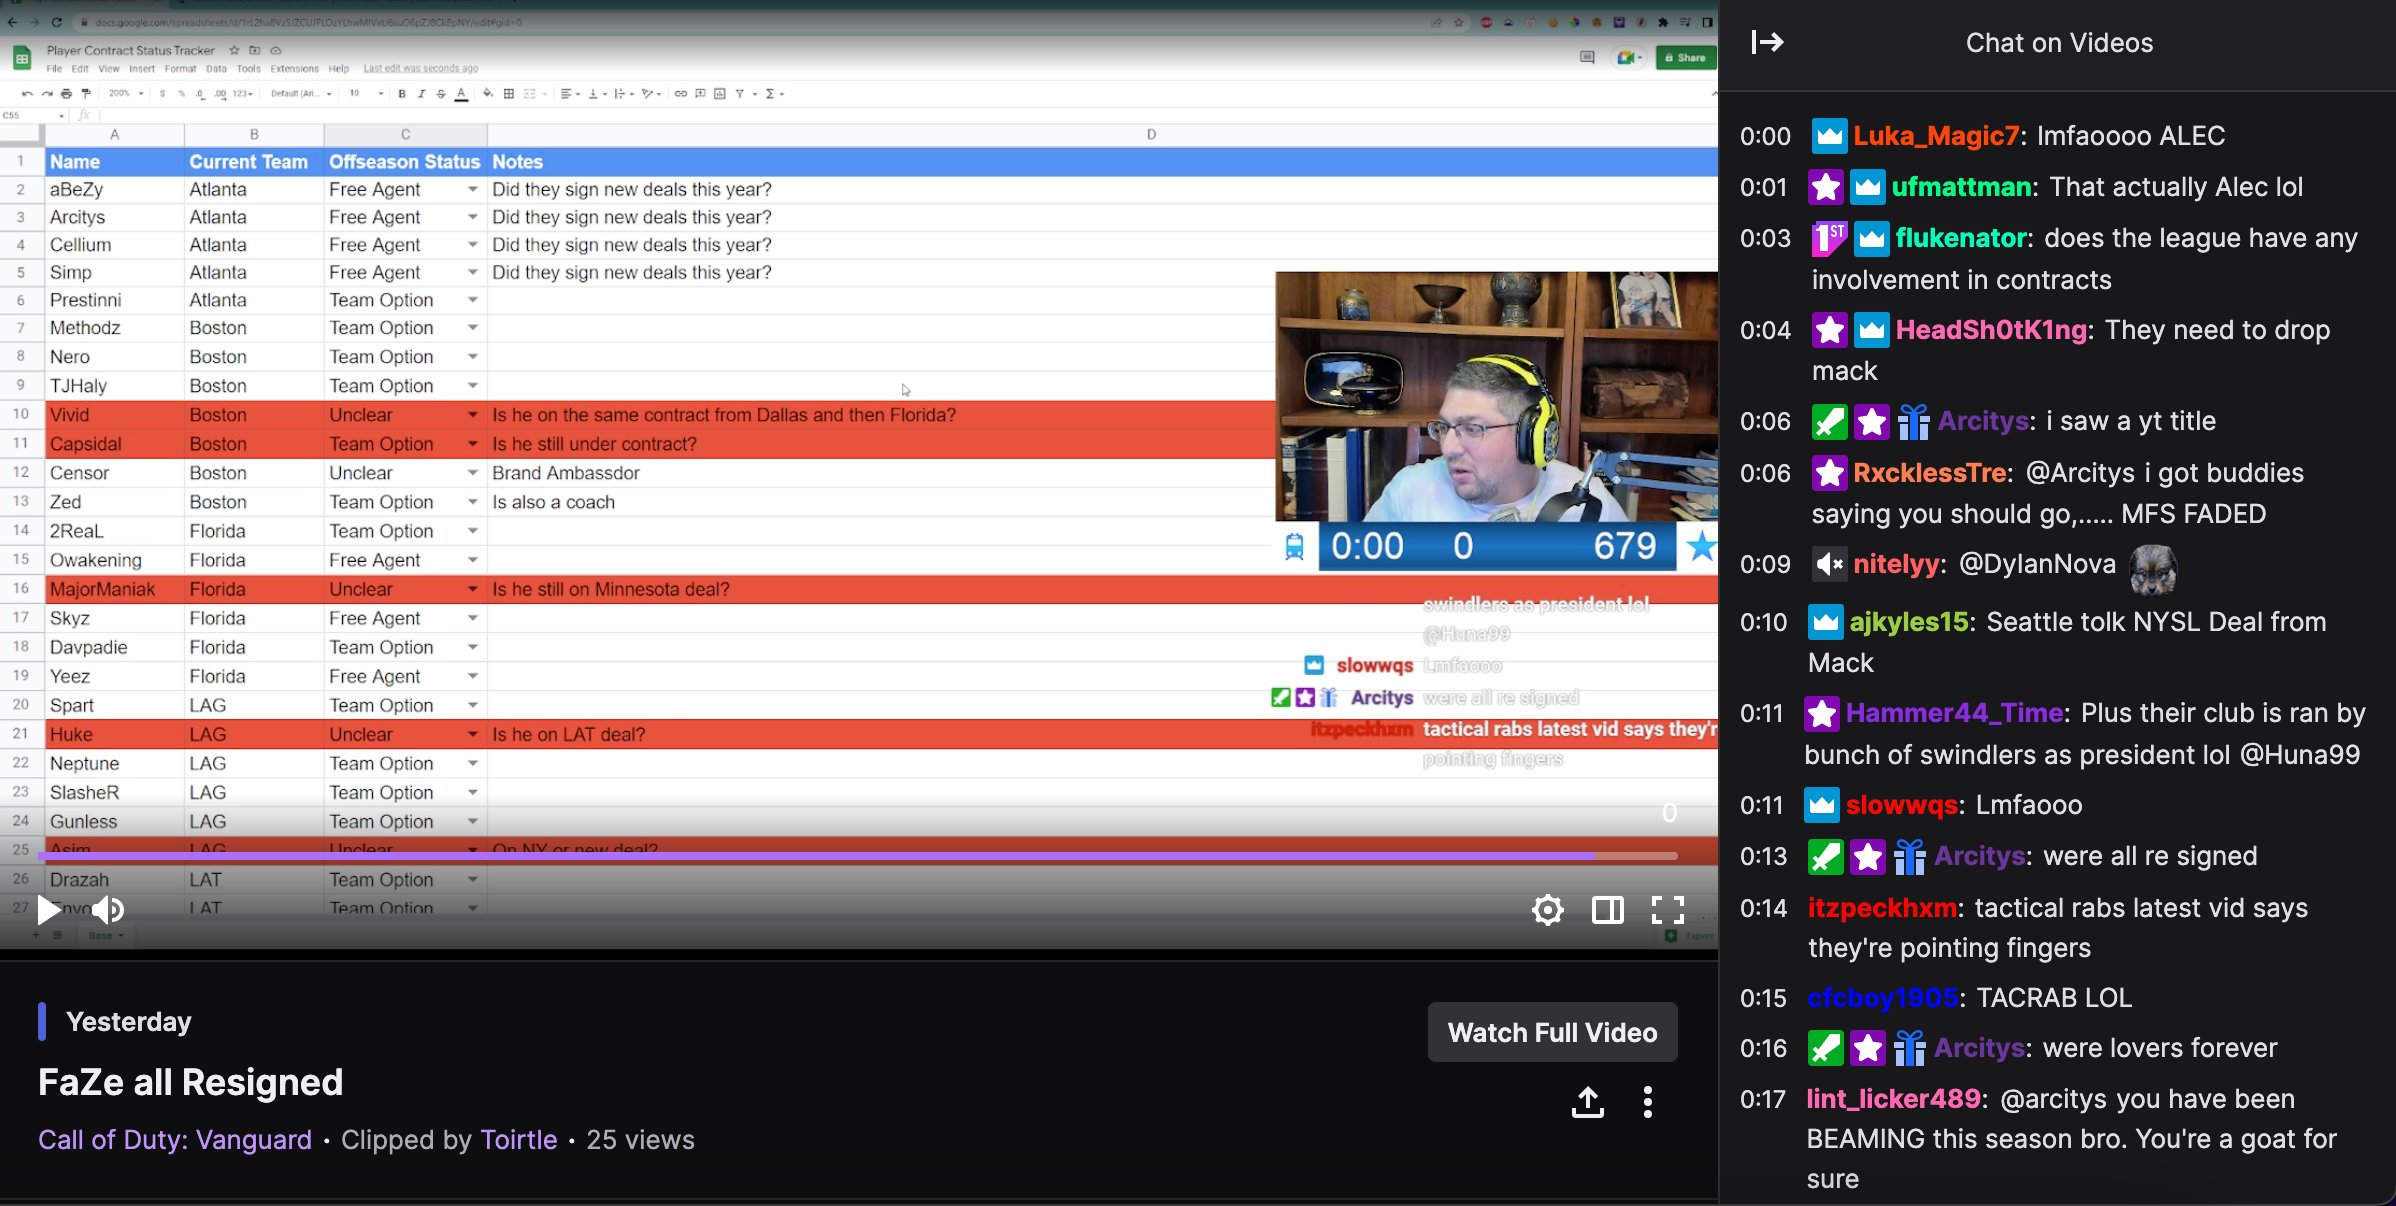Seek on the purple clip progress bar
The image size is (2396, 1206).
tap(857, 856)
